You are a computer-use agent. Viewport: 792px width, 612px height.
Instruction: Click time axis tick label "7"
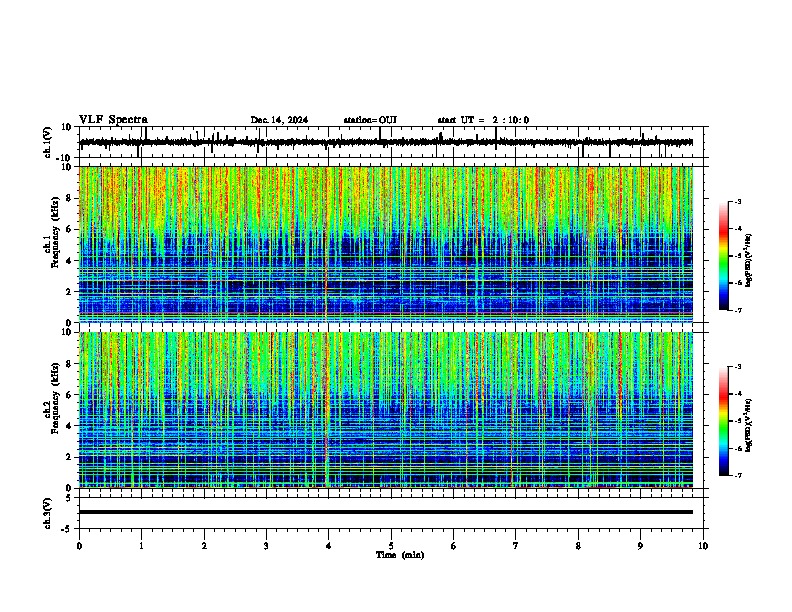[x=516, y=545]
